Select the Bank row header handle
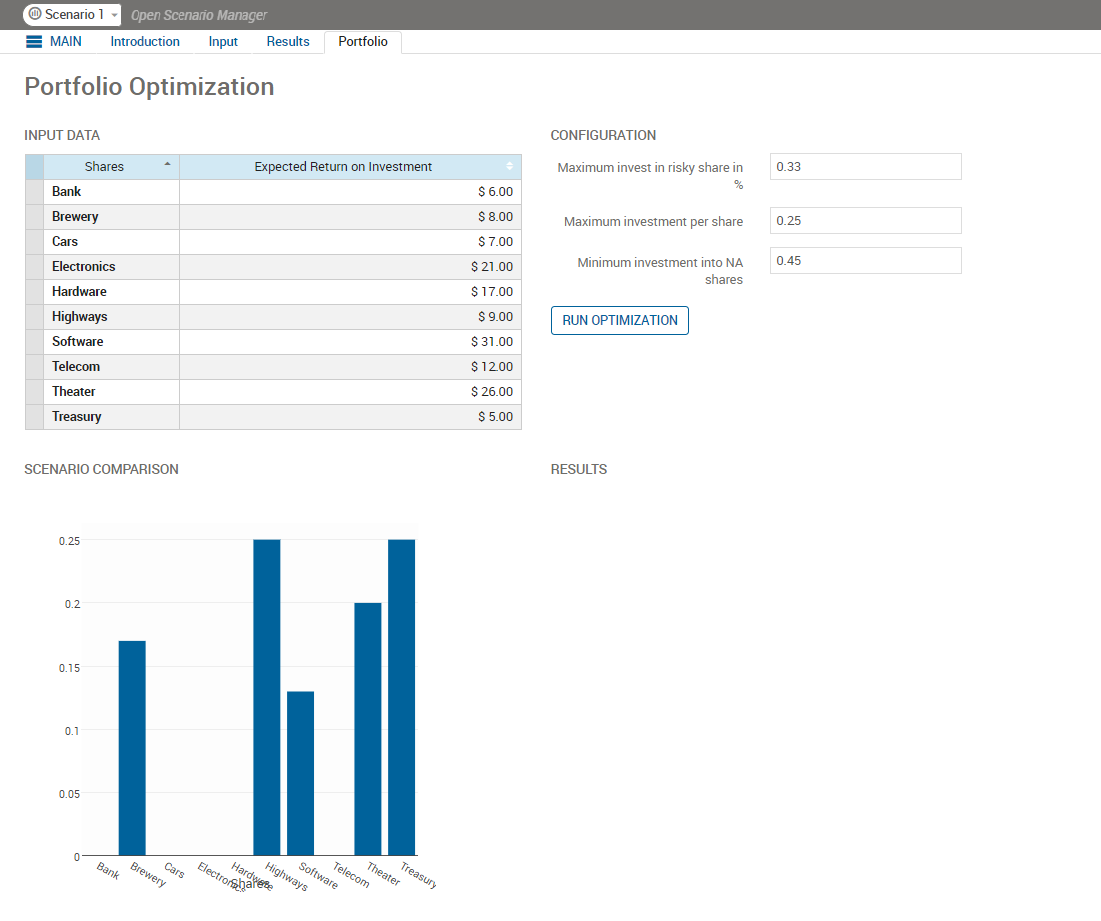Screen dimensions: 1101x921 (x=34, y=192)
